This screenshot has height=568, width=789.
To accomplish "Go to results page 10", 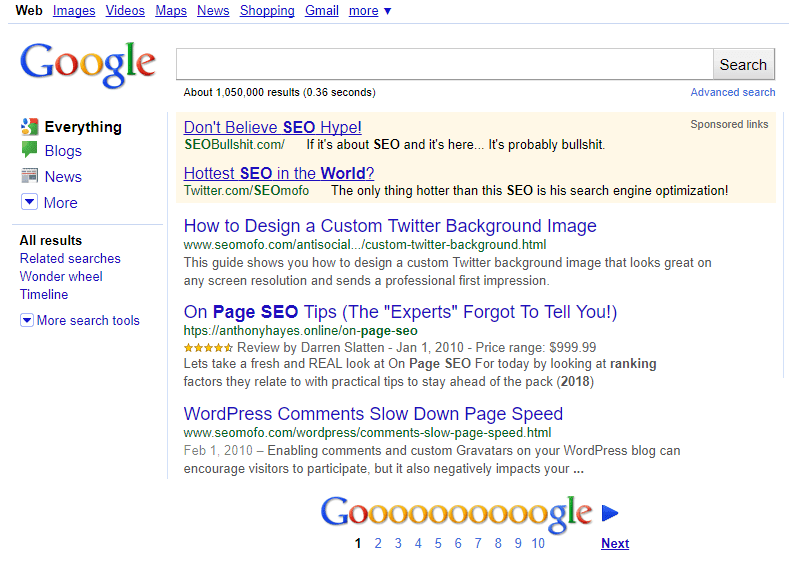I will 538,543.
